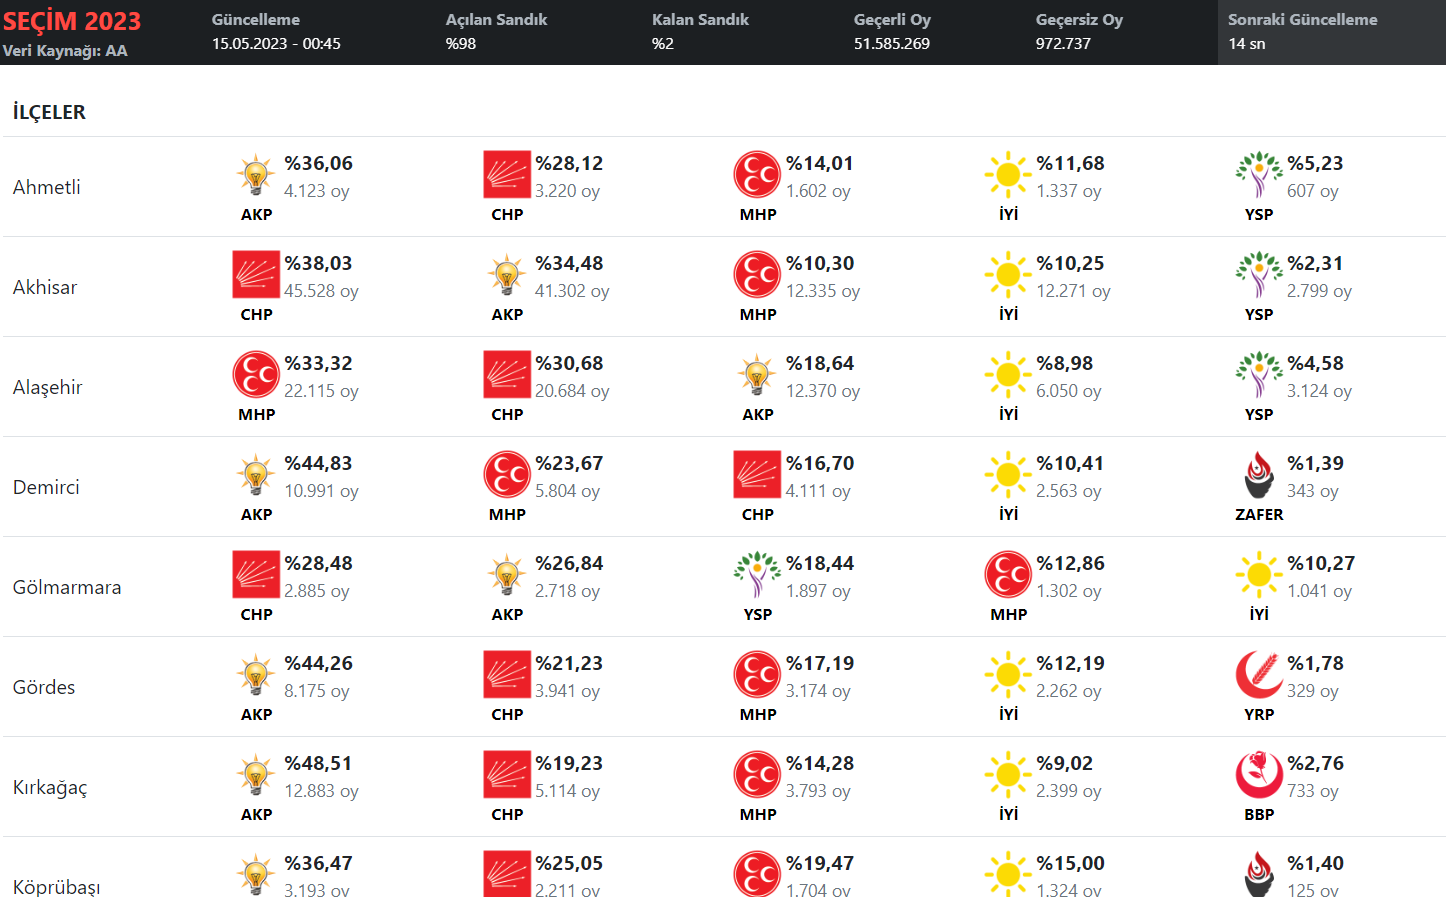Click the AKP logo in Alaşehir row
Screen dimensions: 1446x897
[x=758, y=375]
